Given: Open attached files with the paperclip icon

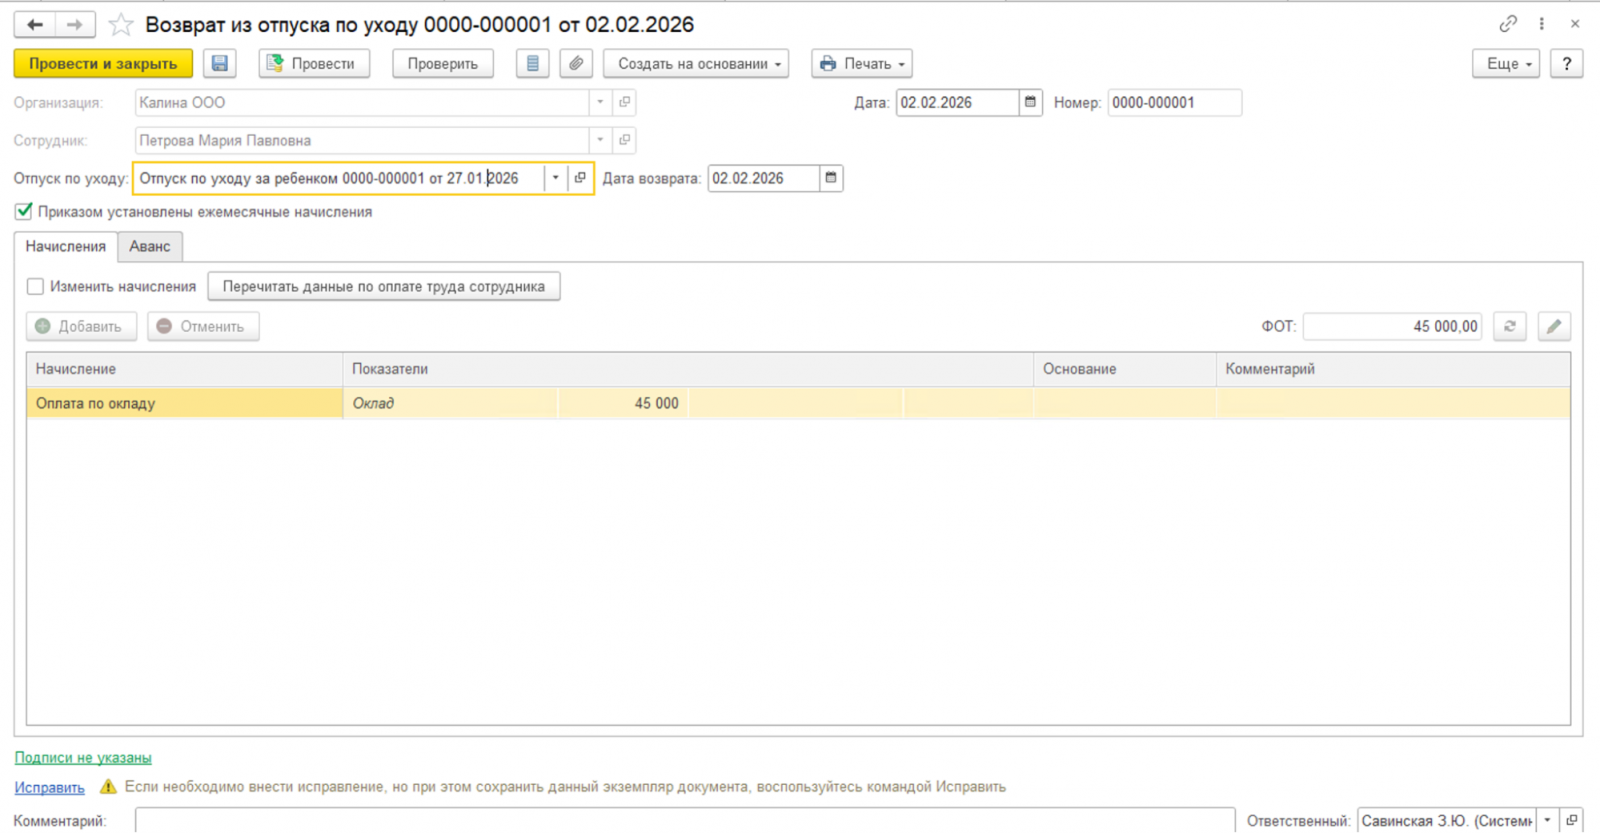Looking at the screenshot, I should (576, 64).
